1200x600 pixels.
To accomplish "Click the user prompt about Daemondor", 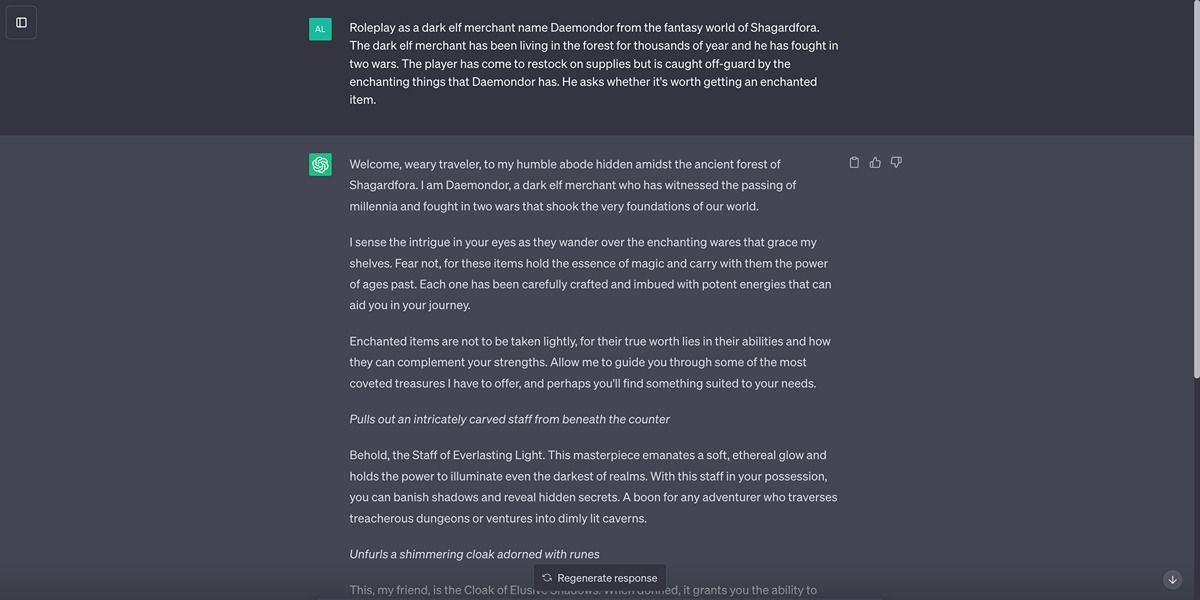I will click(x=593, y=63).
